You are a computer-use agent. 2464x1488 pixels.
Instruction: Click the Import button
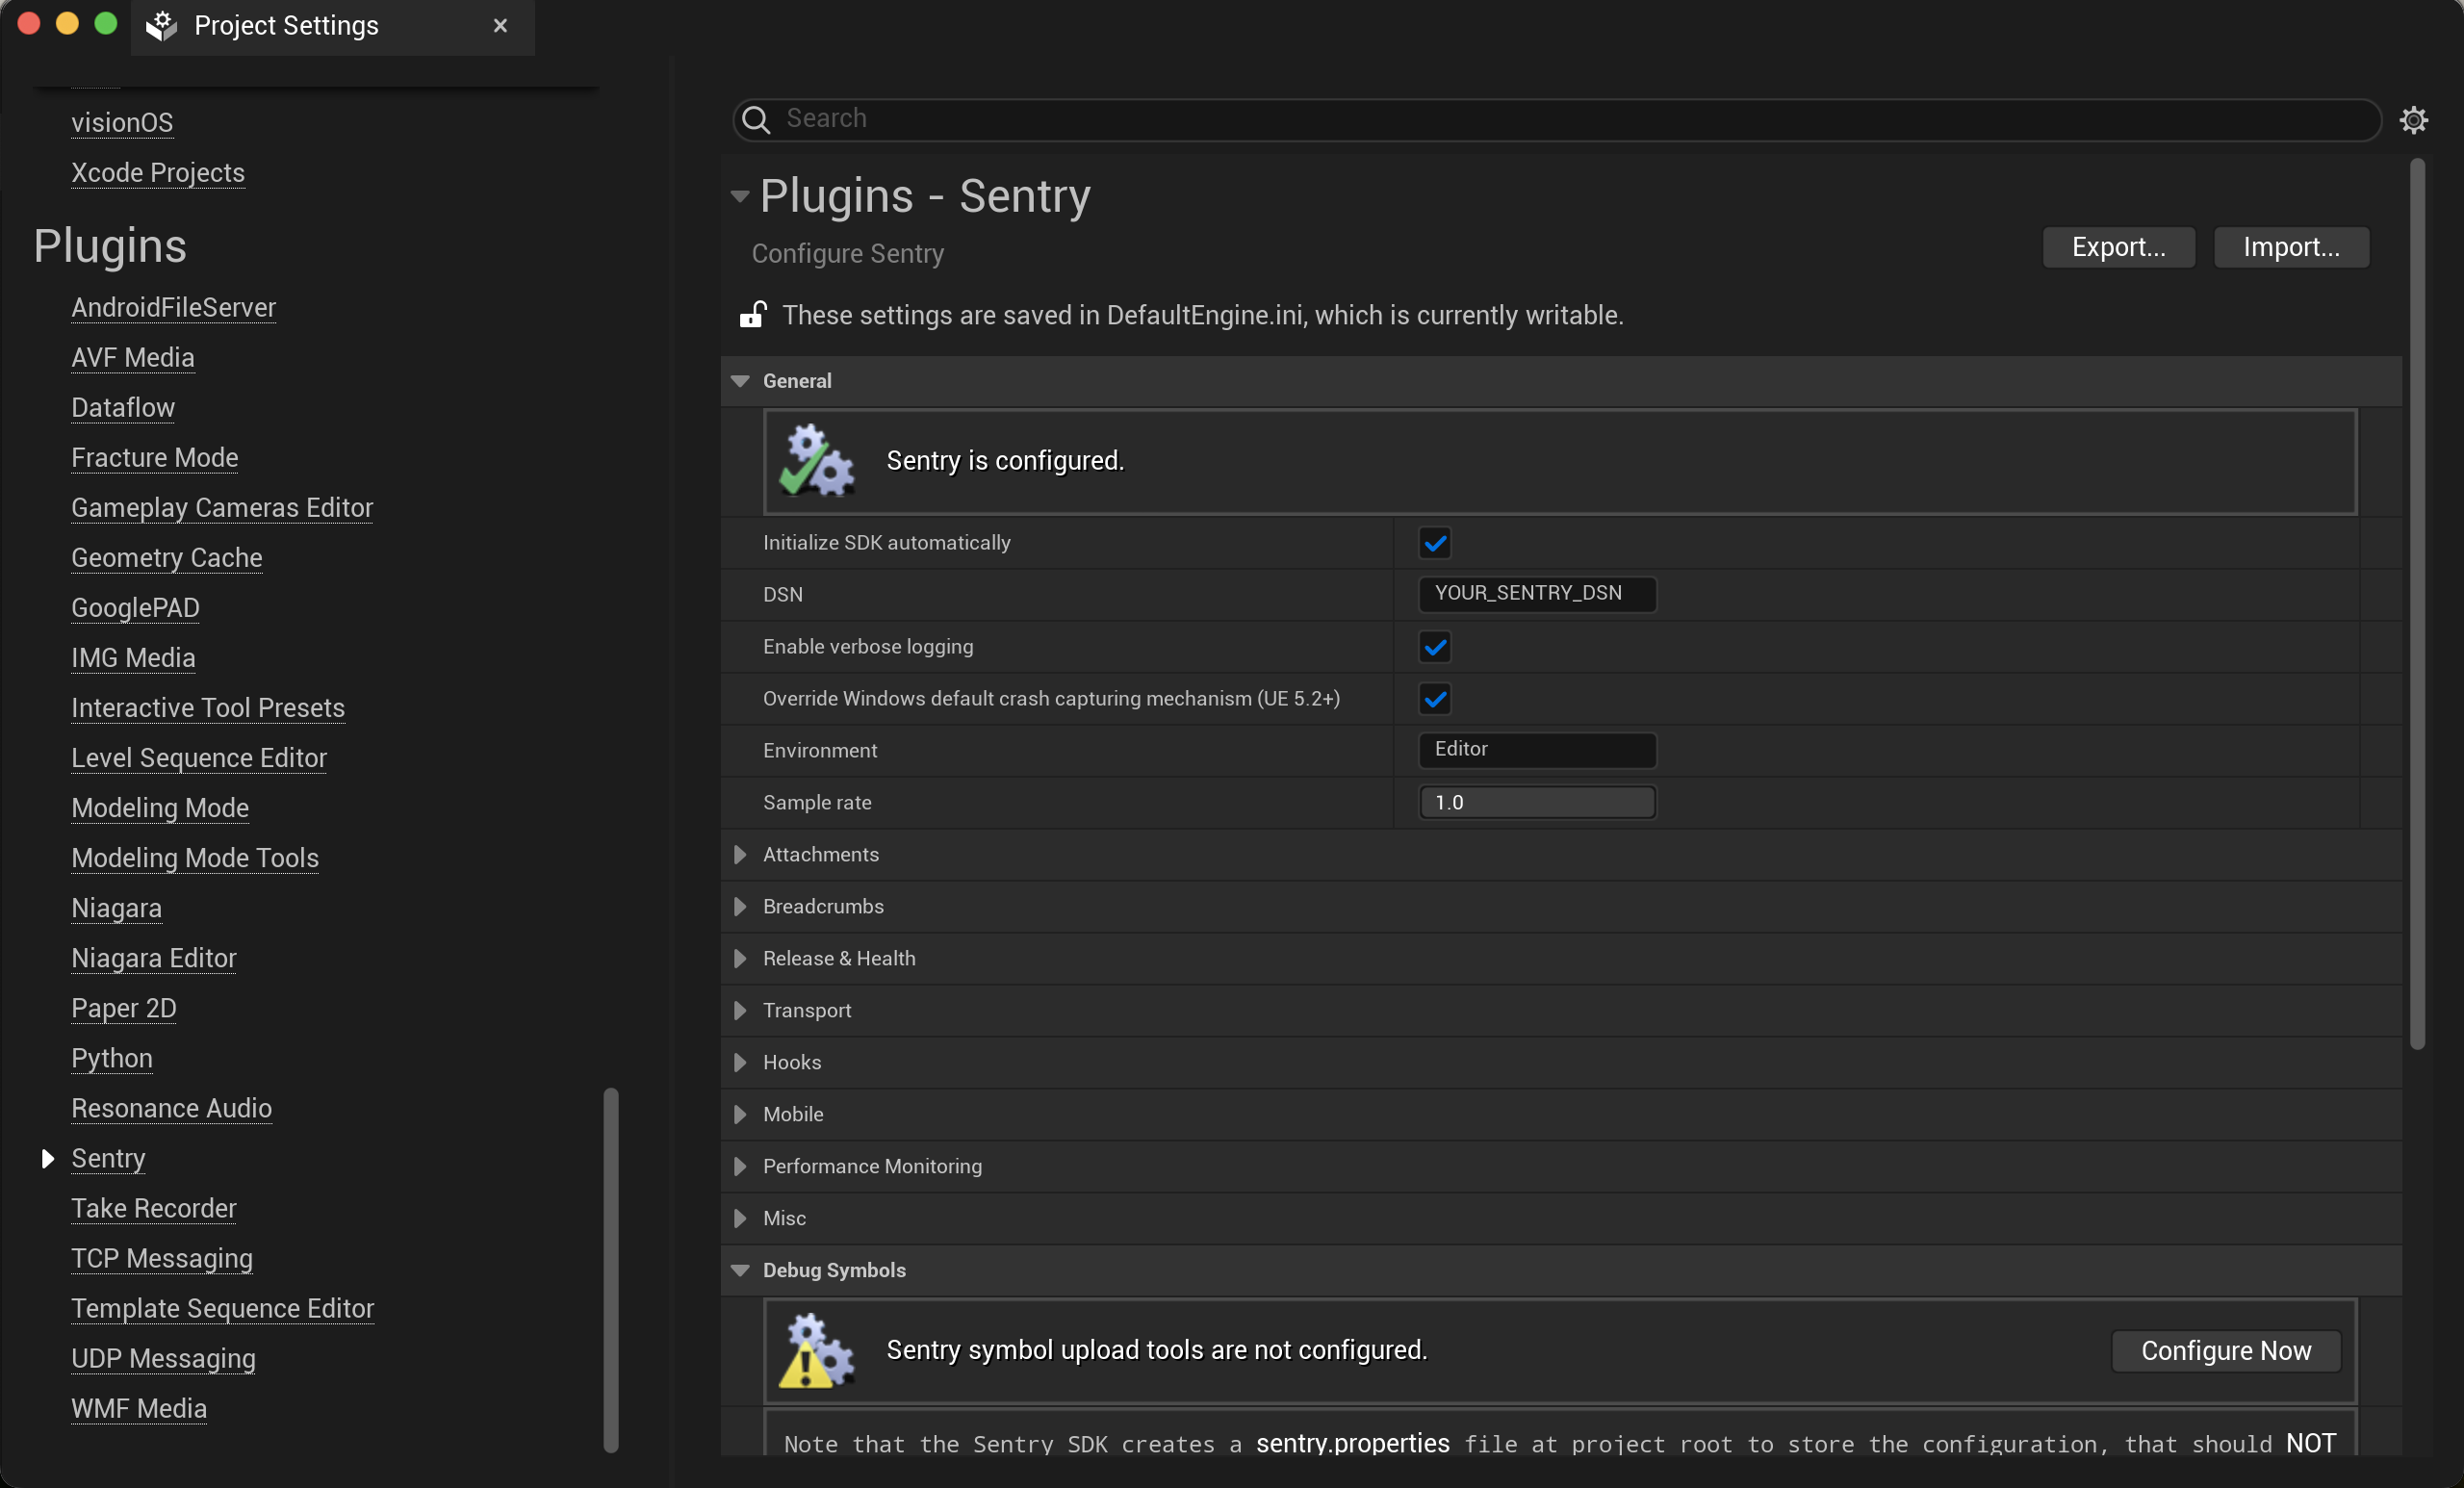(2291, 247)
